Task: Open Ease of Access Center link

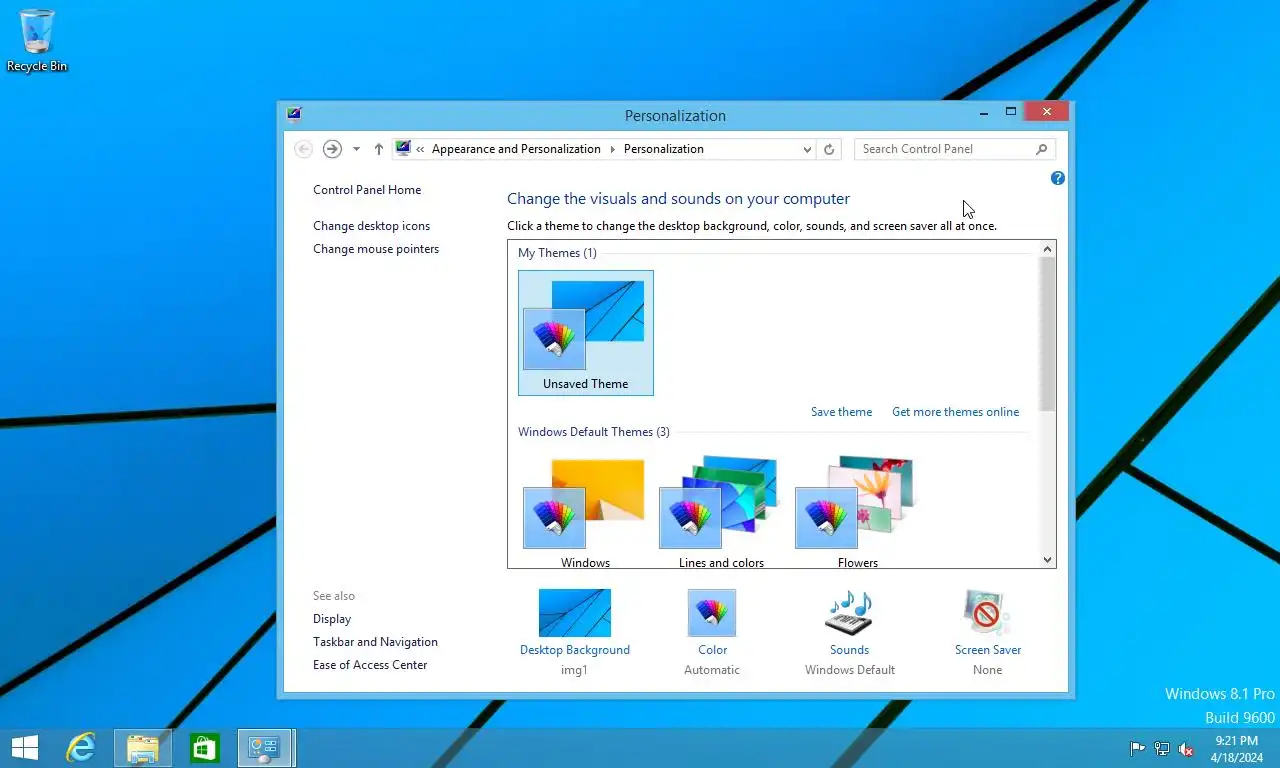Action: coord(370,665)
